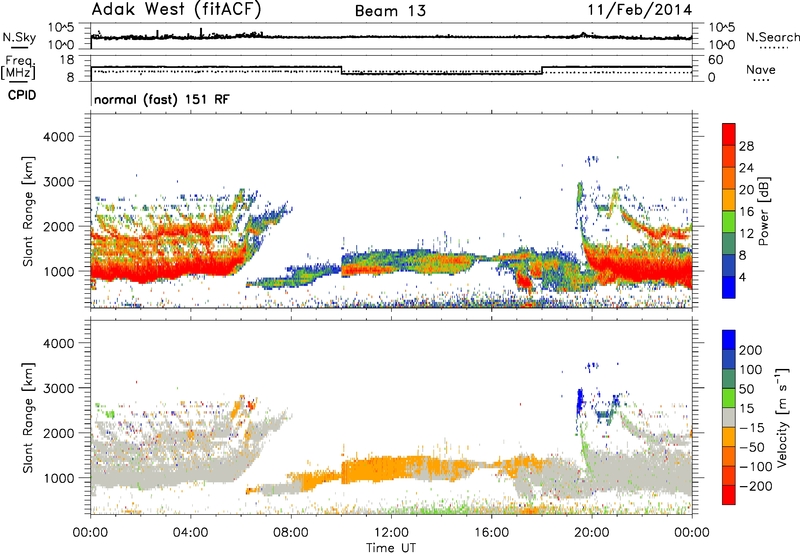Pick the yellow-orange 16–20 dB Power segment
Screen dimensions: 800x554
click(729, 200)
